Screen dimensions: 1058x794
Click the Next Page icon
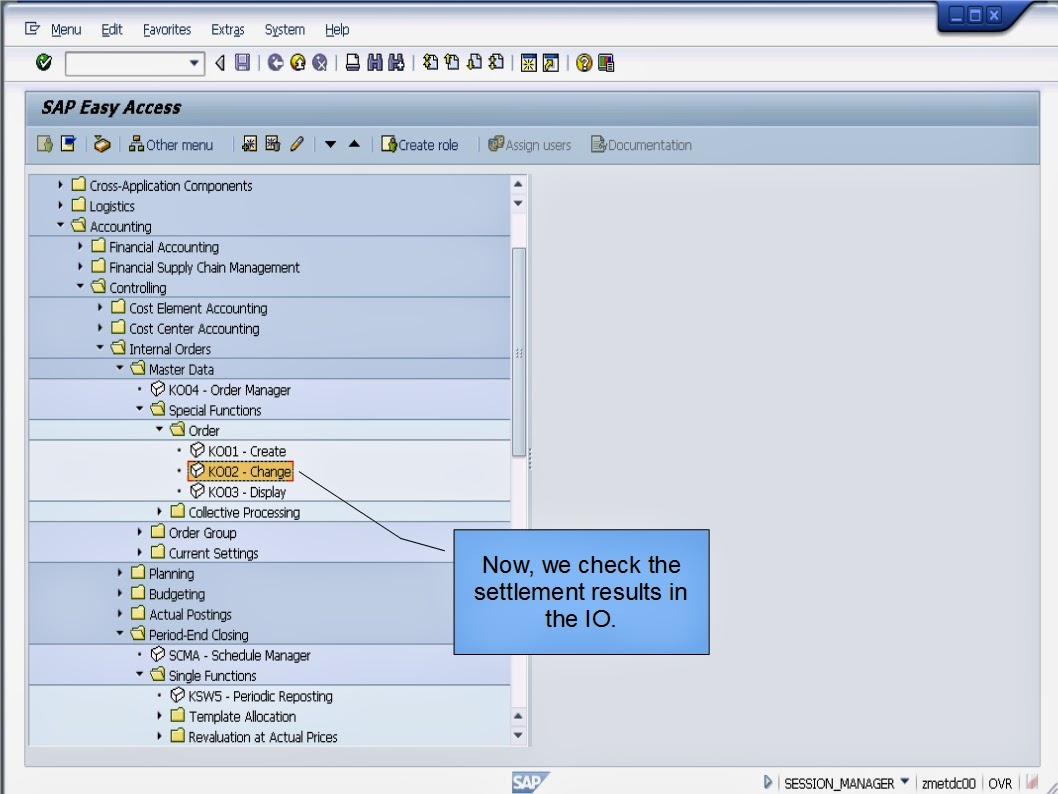pos(474,63)
